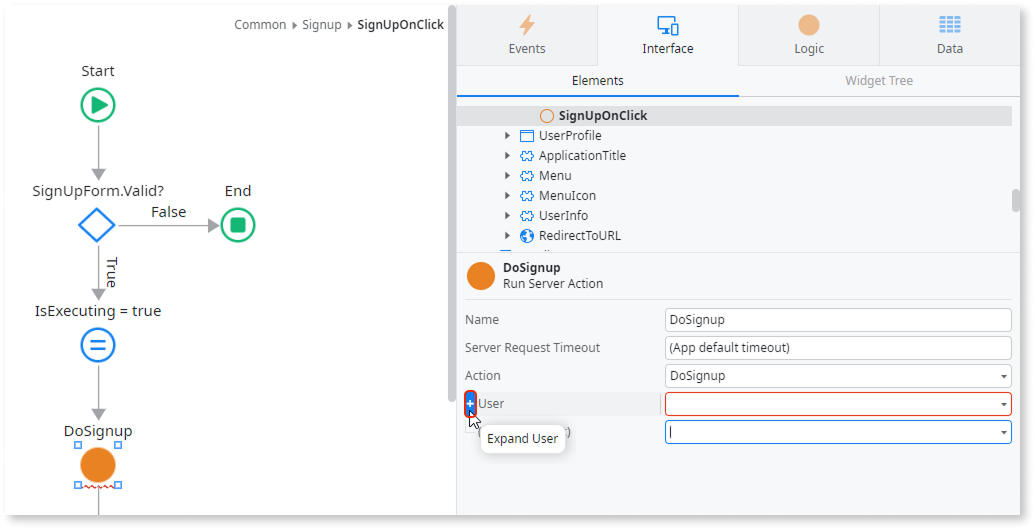Click the RedirectToURL globe icon
This screenshot has height=530, width=1035.
pos(527,236)
